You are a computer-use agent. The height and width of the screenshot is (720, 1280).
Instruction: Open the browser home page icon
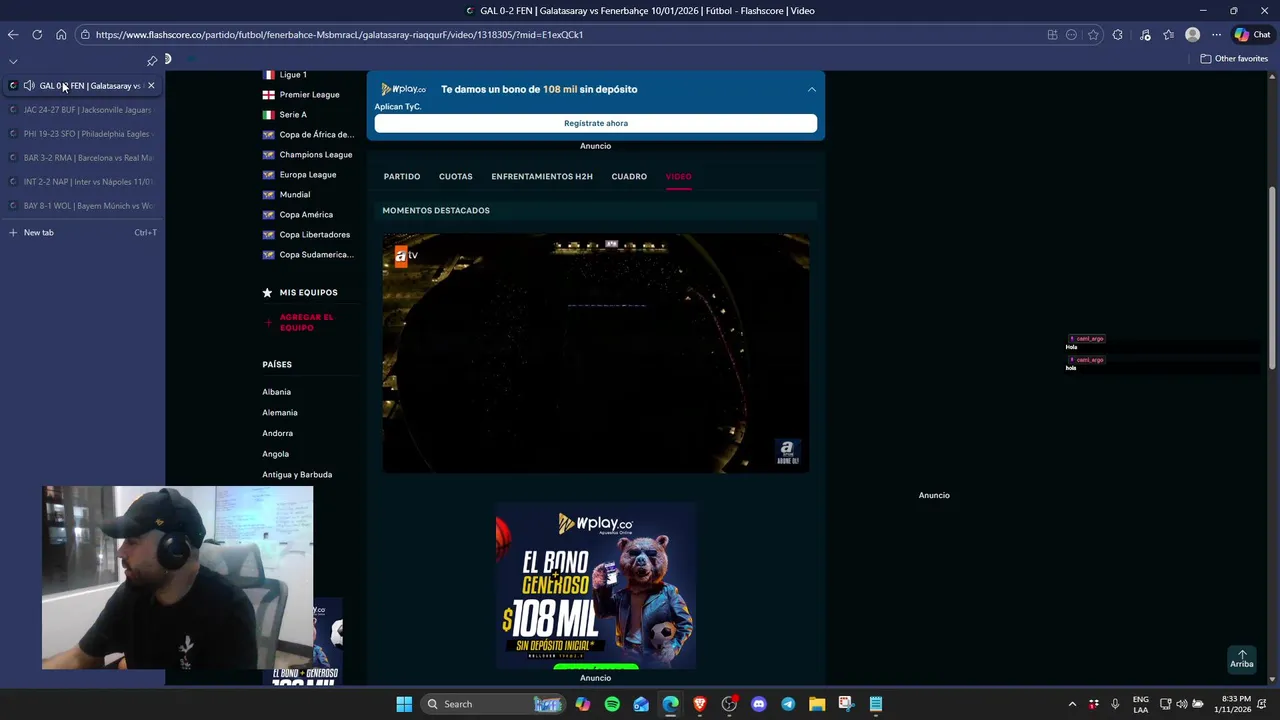(61, 34)
